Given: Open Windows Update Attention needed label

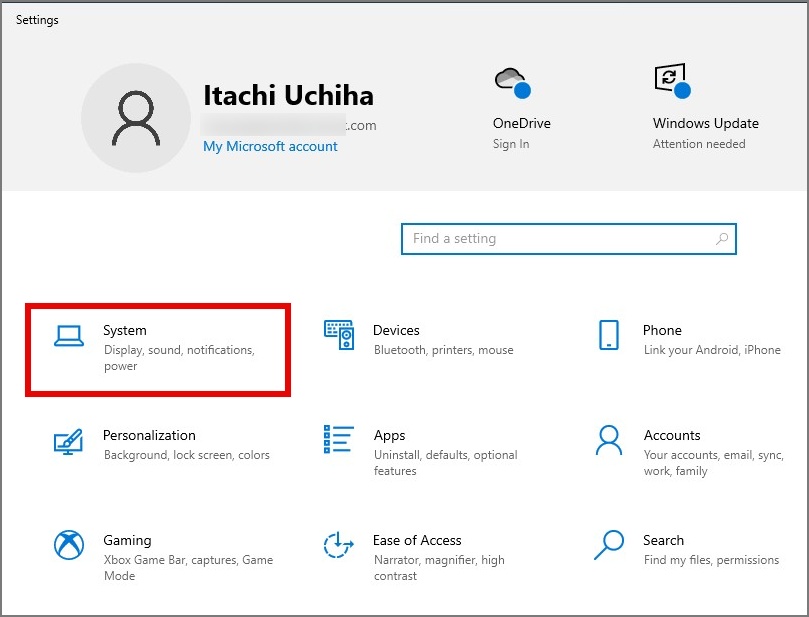Looking at the screenshot, I should 699,144.
